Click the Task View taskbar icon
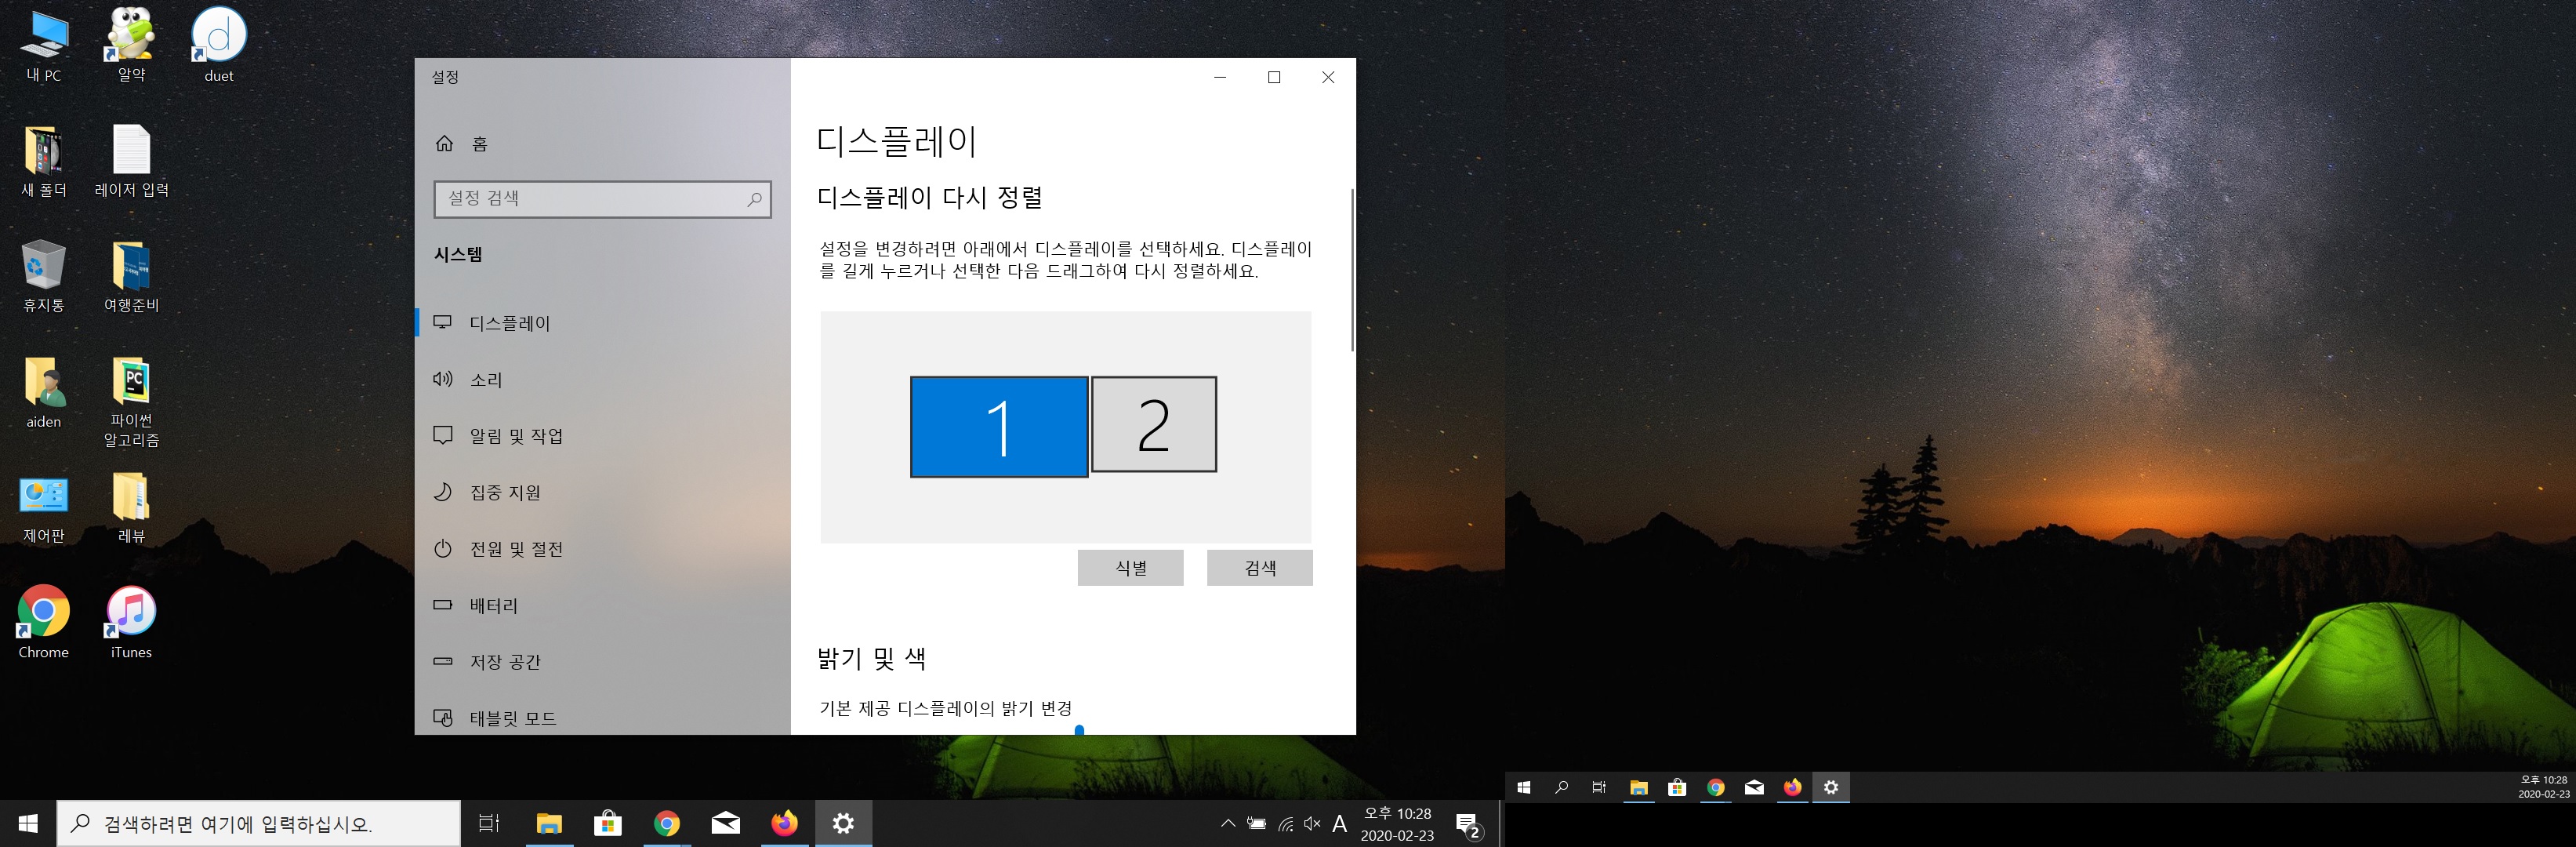The height and width of the screenshot is (847, 2576). (489, 823)
